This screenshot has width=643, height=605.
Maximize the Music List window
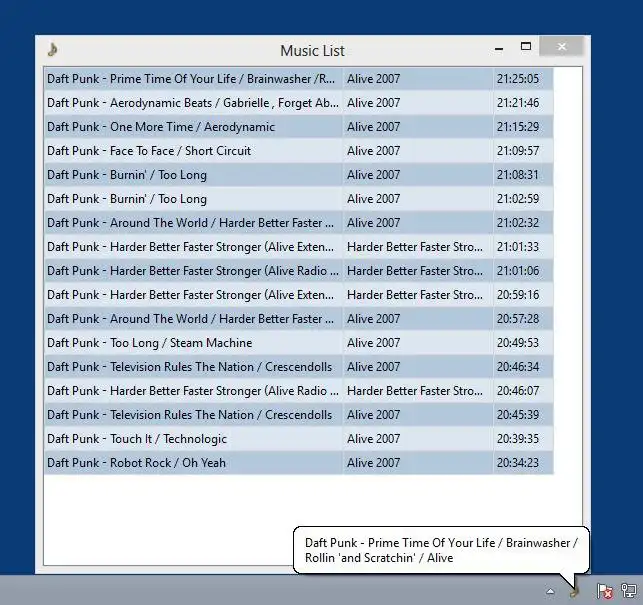526,46
